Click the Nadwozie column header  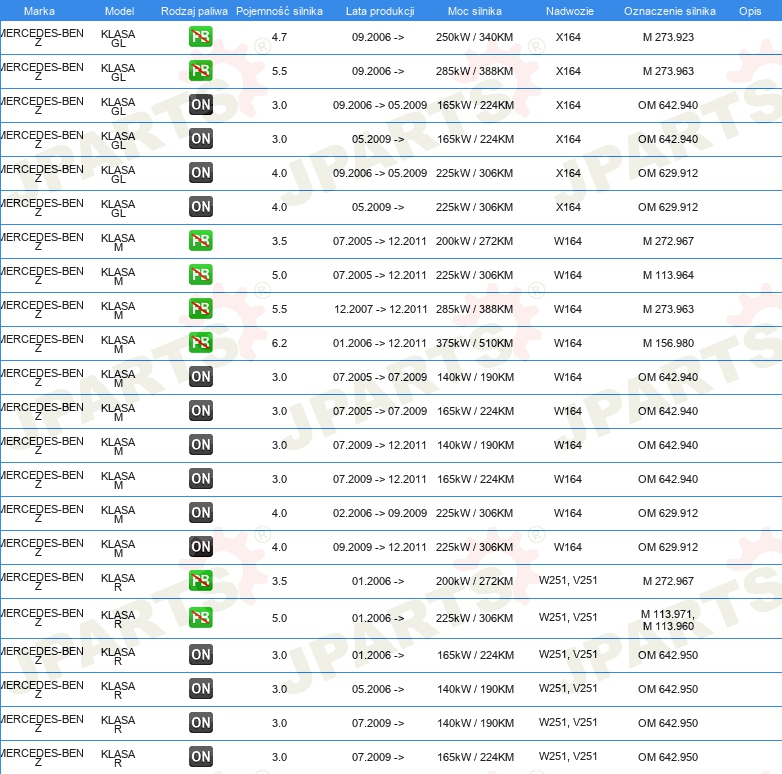point(568,10)
